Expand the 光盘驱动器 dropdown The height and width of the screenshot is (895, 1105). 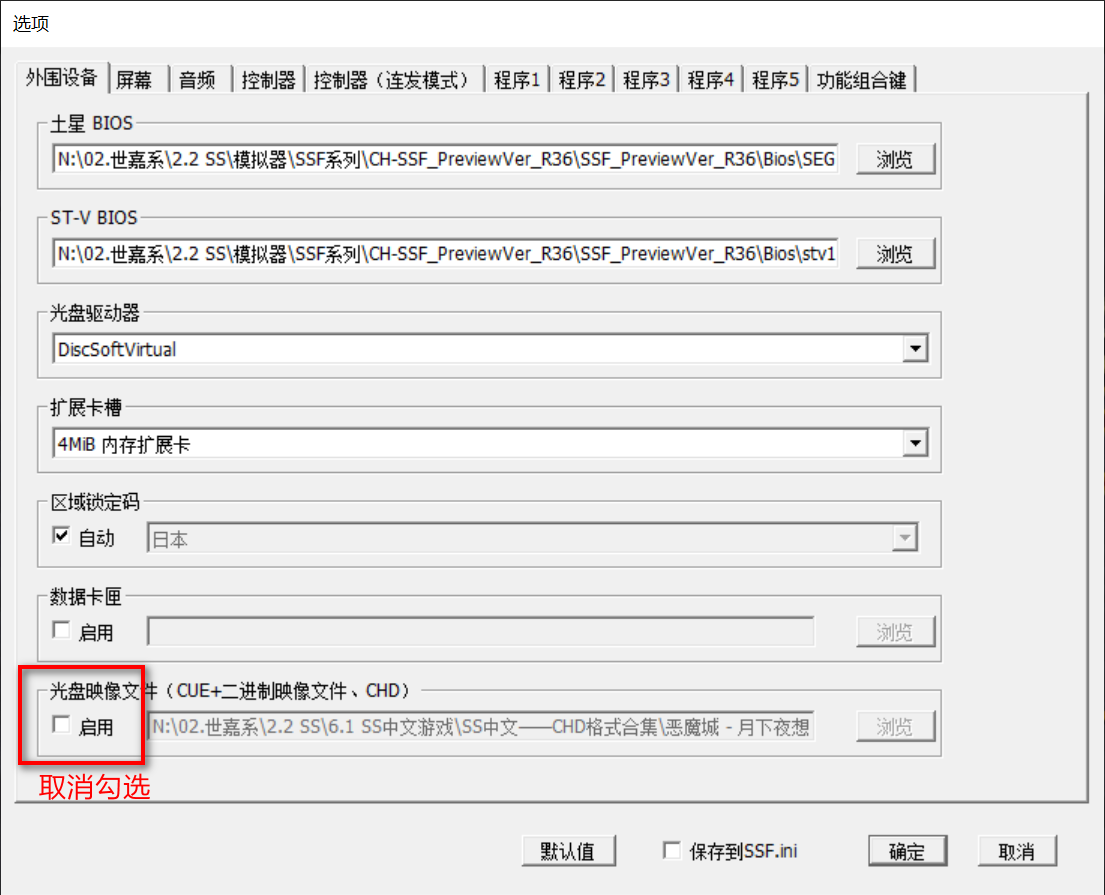(x=914, y=349)
